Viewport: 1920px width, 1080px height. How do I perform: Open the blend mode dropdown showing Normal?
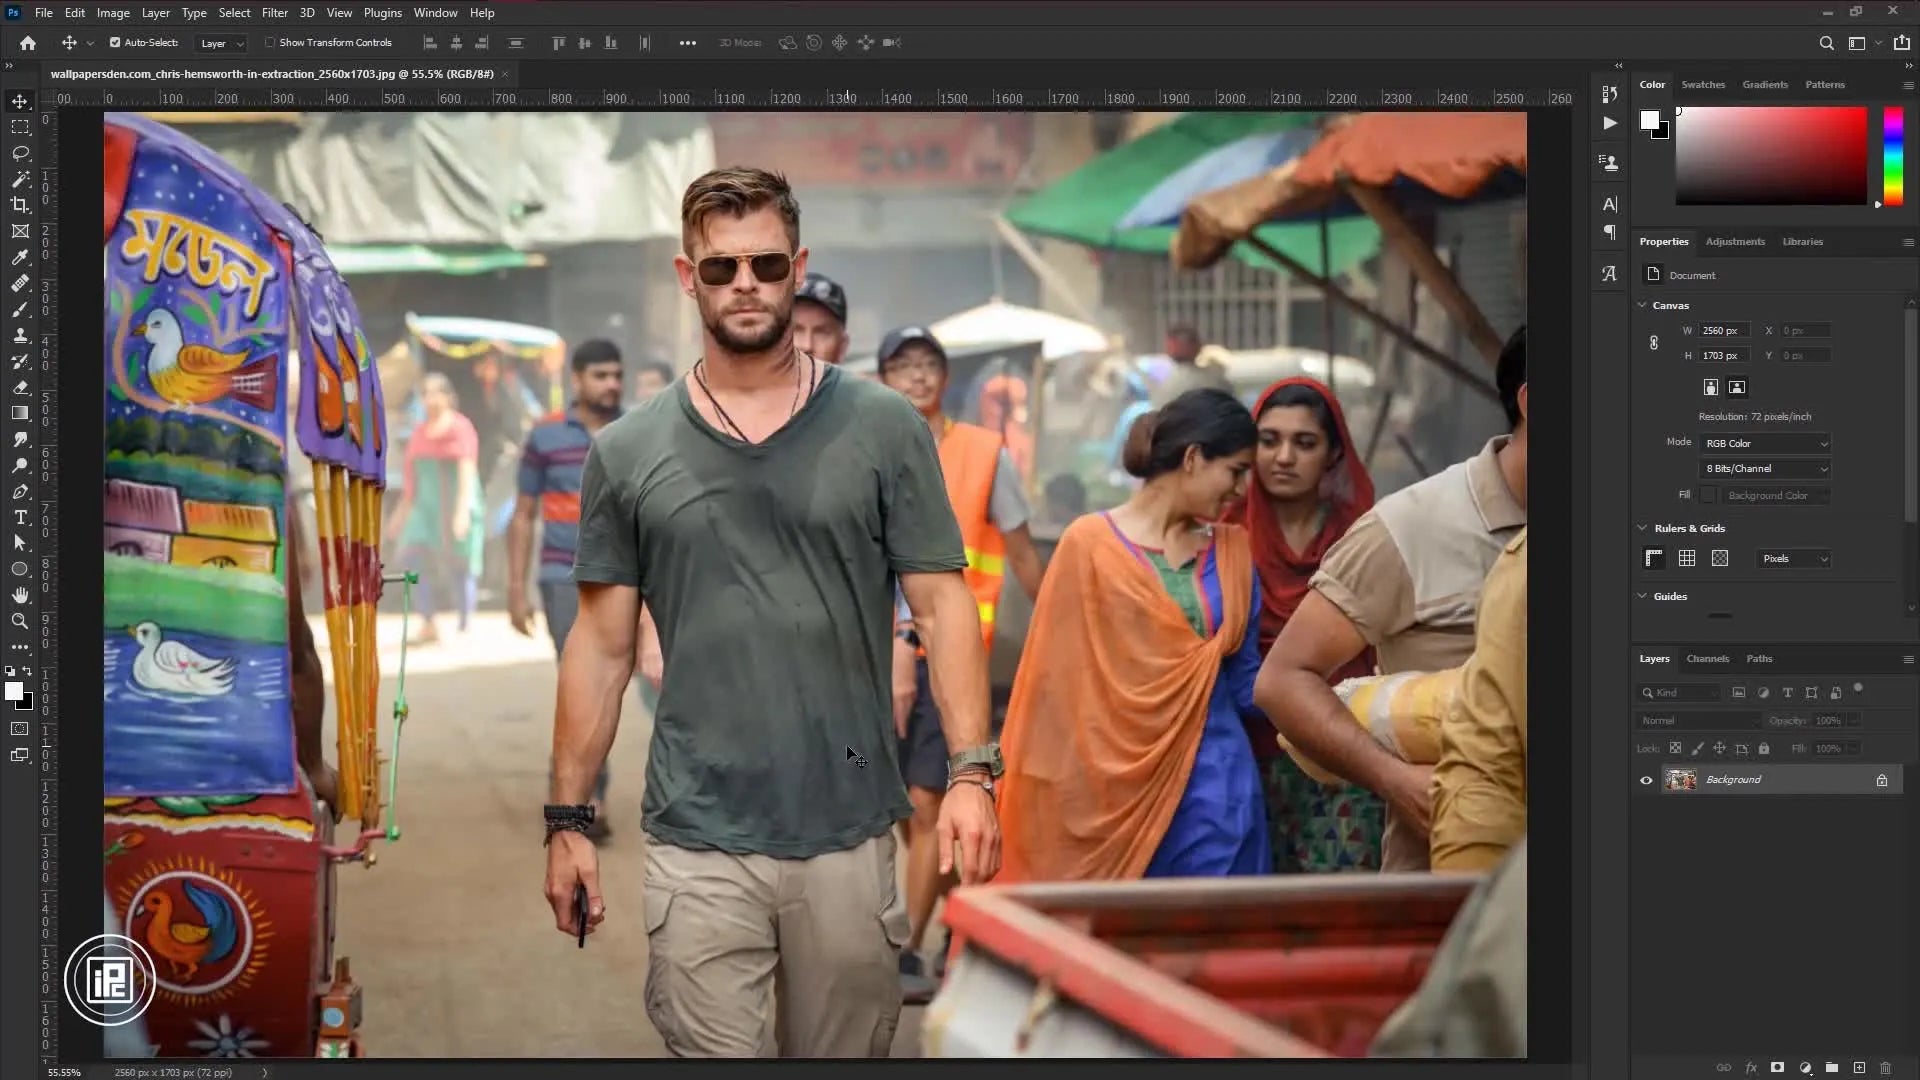tap(1697, 720)
